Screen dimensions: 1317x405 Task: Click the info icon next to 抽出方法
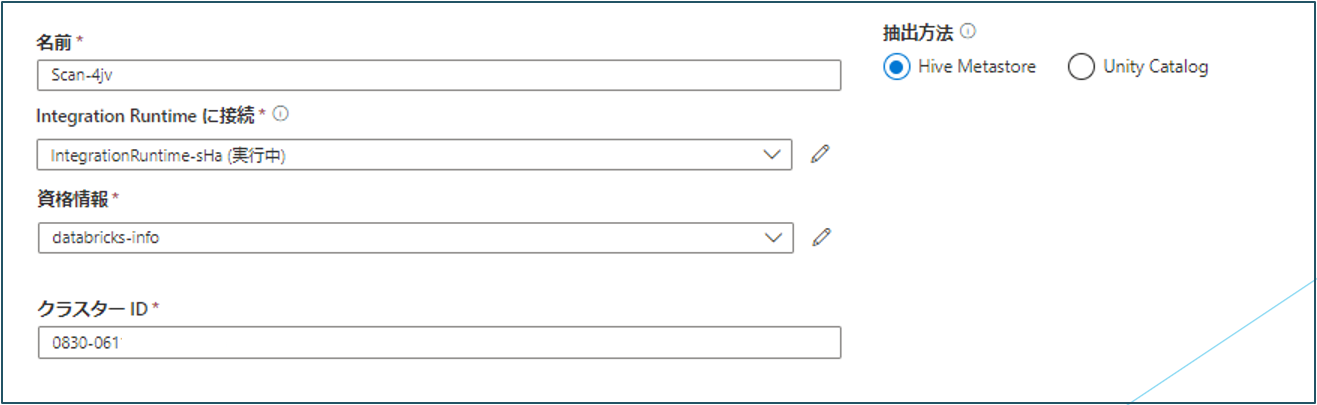pyautogui.click(x=967, y=31)
